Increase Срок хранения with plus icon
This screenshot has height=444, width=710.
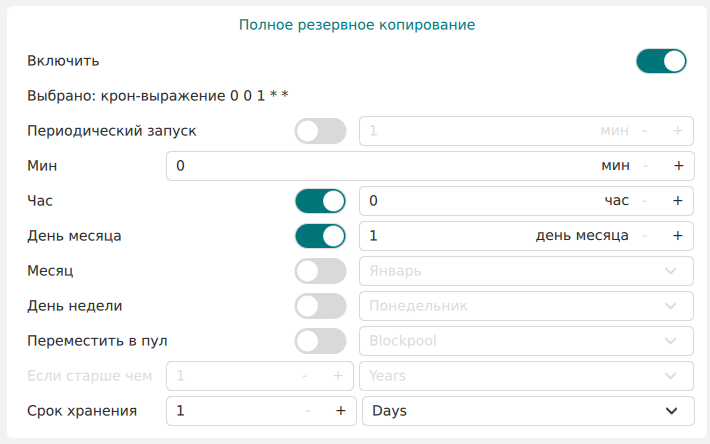340,411
